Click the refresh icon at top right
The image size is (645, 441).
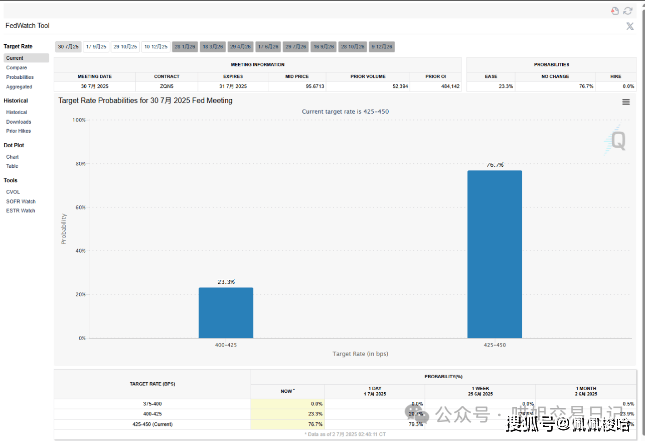(x=628, y=11)
